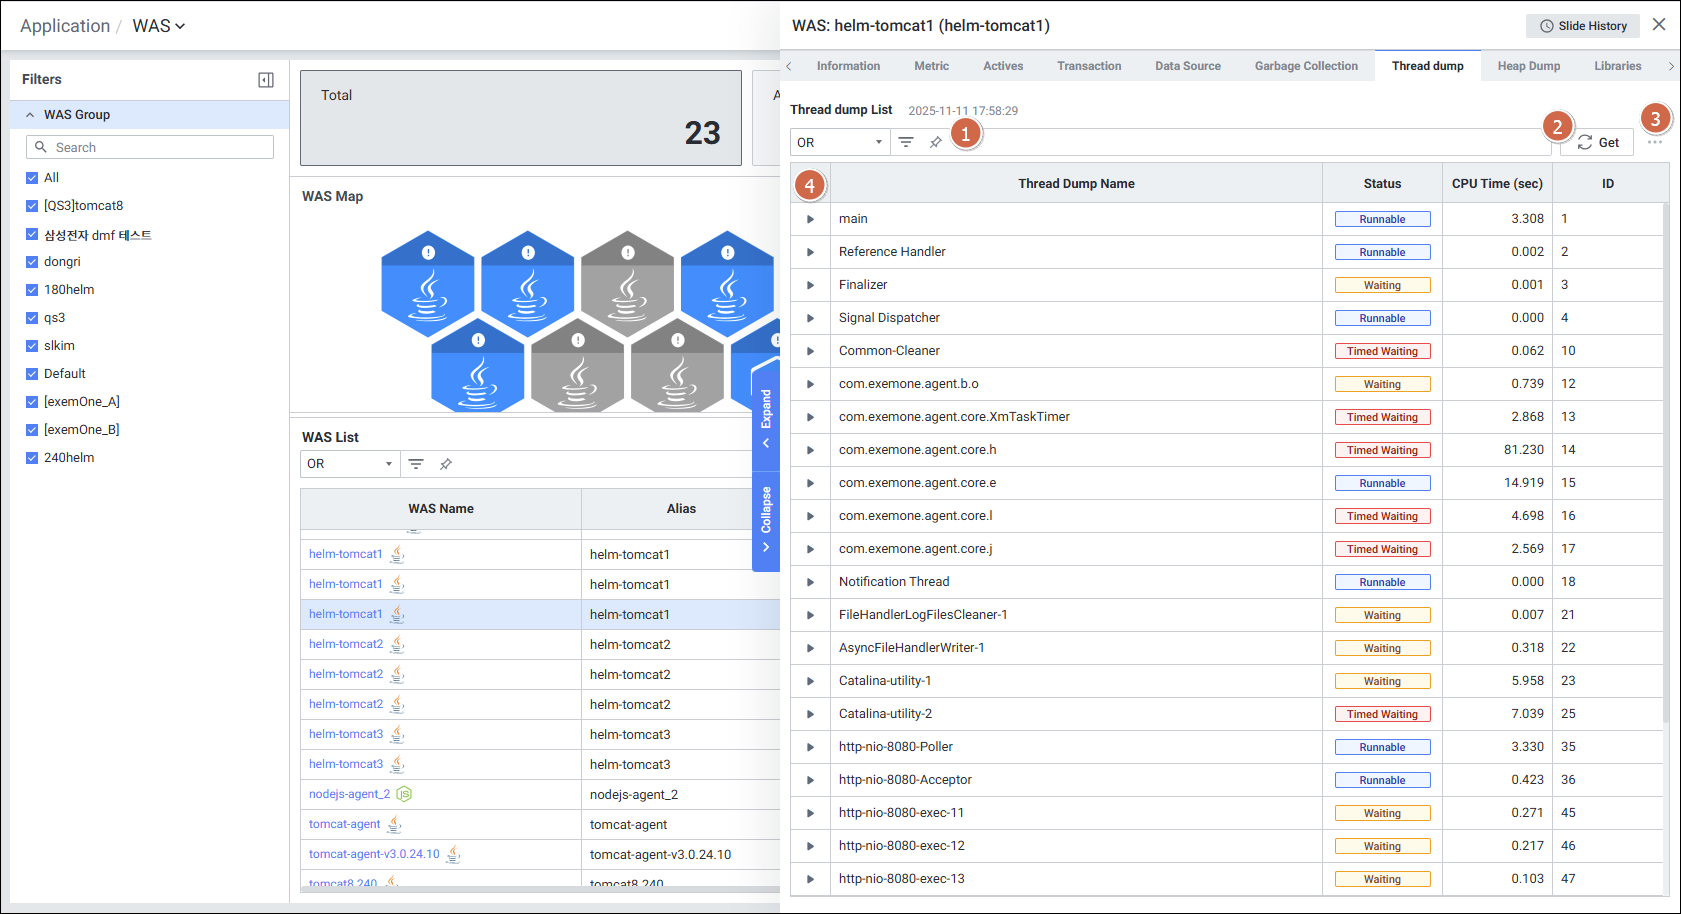Click the Get button to refresh thread dump
This screenshot has width=1681, height=914.
1598,143
